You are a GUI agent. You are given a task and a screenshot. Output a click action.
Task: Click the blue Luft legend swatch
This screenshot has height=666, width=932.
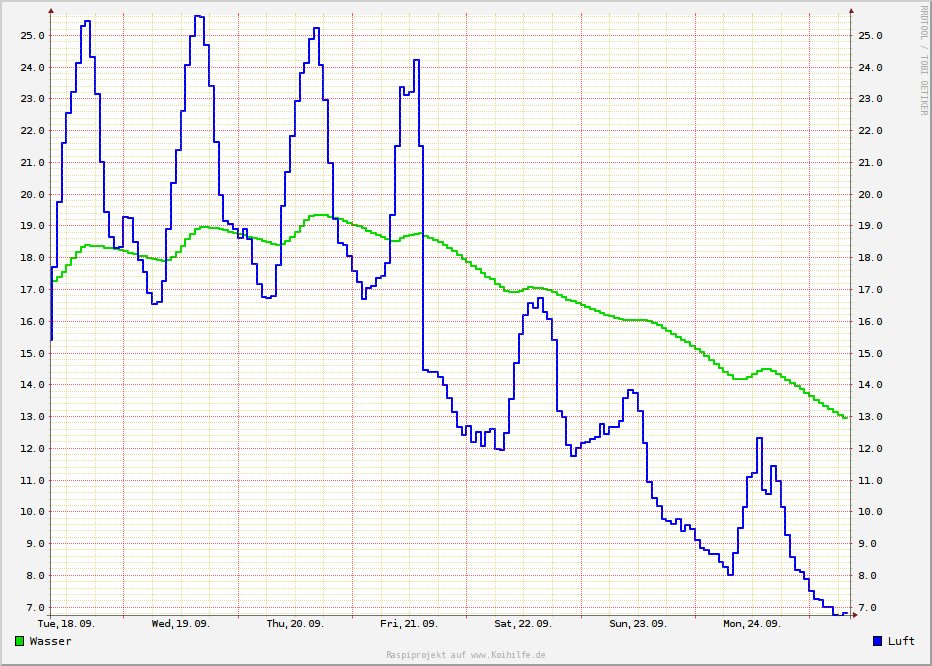(x=878, y=641)
